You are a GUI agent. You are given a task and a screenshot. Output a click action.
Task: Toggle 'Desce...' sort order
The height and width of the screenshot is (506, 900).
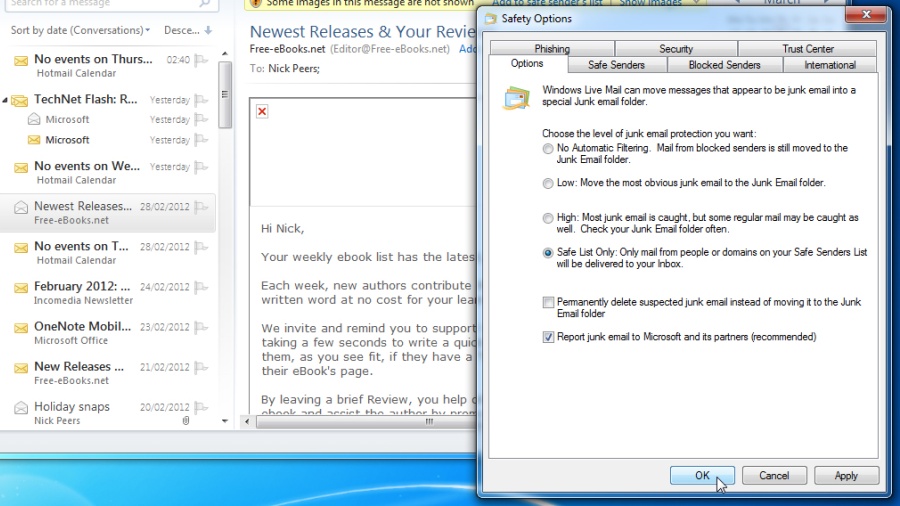click(x=188, y=30)
